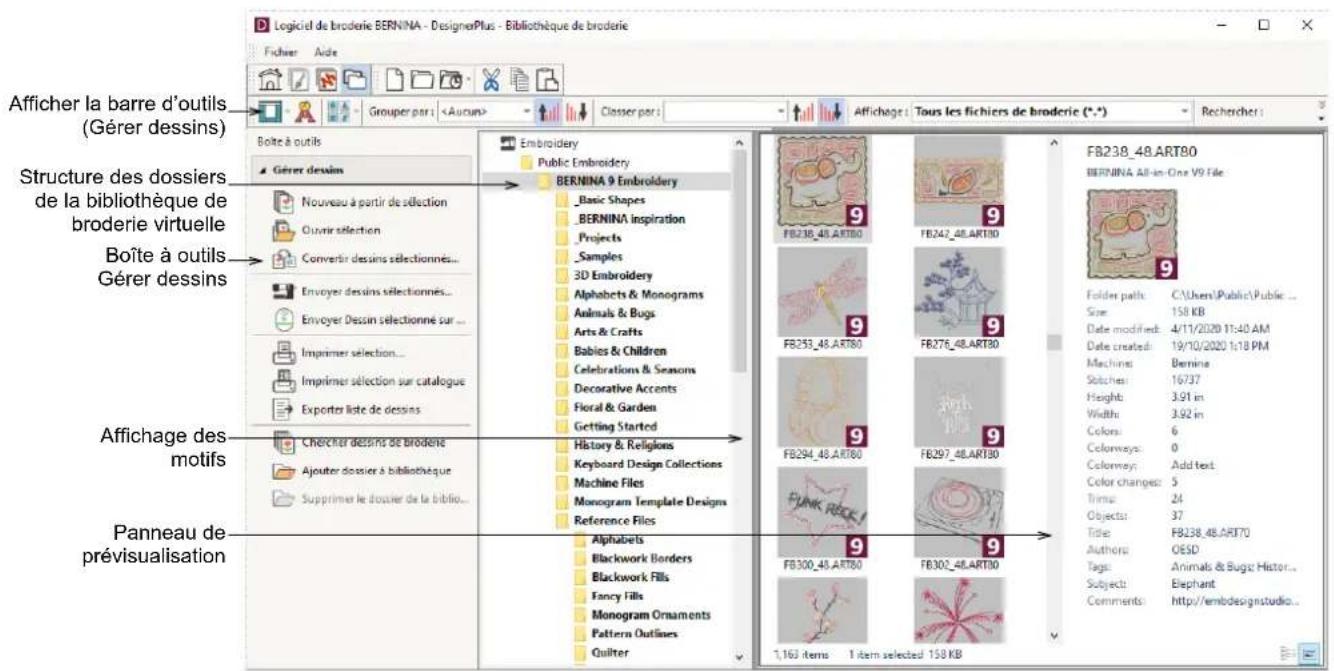Click the open folder toolbar icon
The height and width of the screenshot is (671, 1334).
pos(421,80)
